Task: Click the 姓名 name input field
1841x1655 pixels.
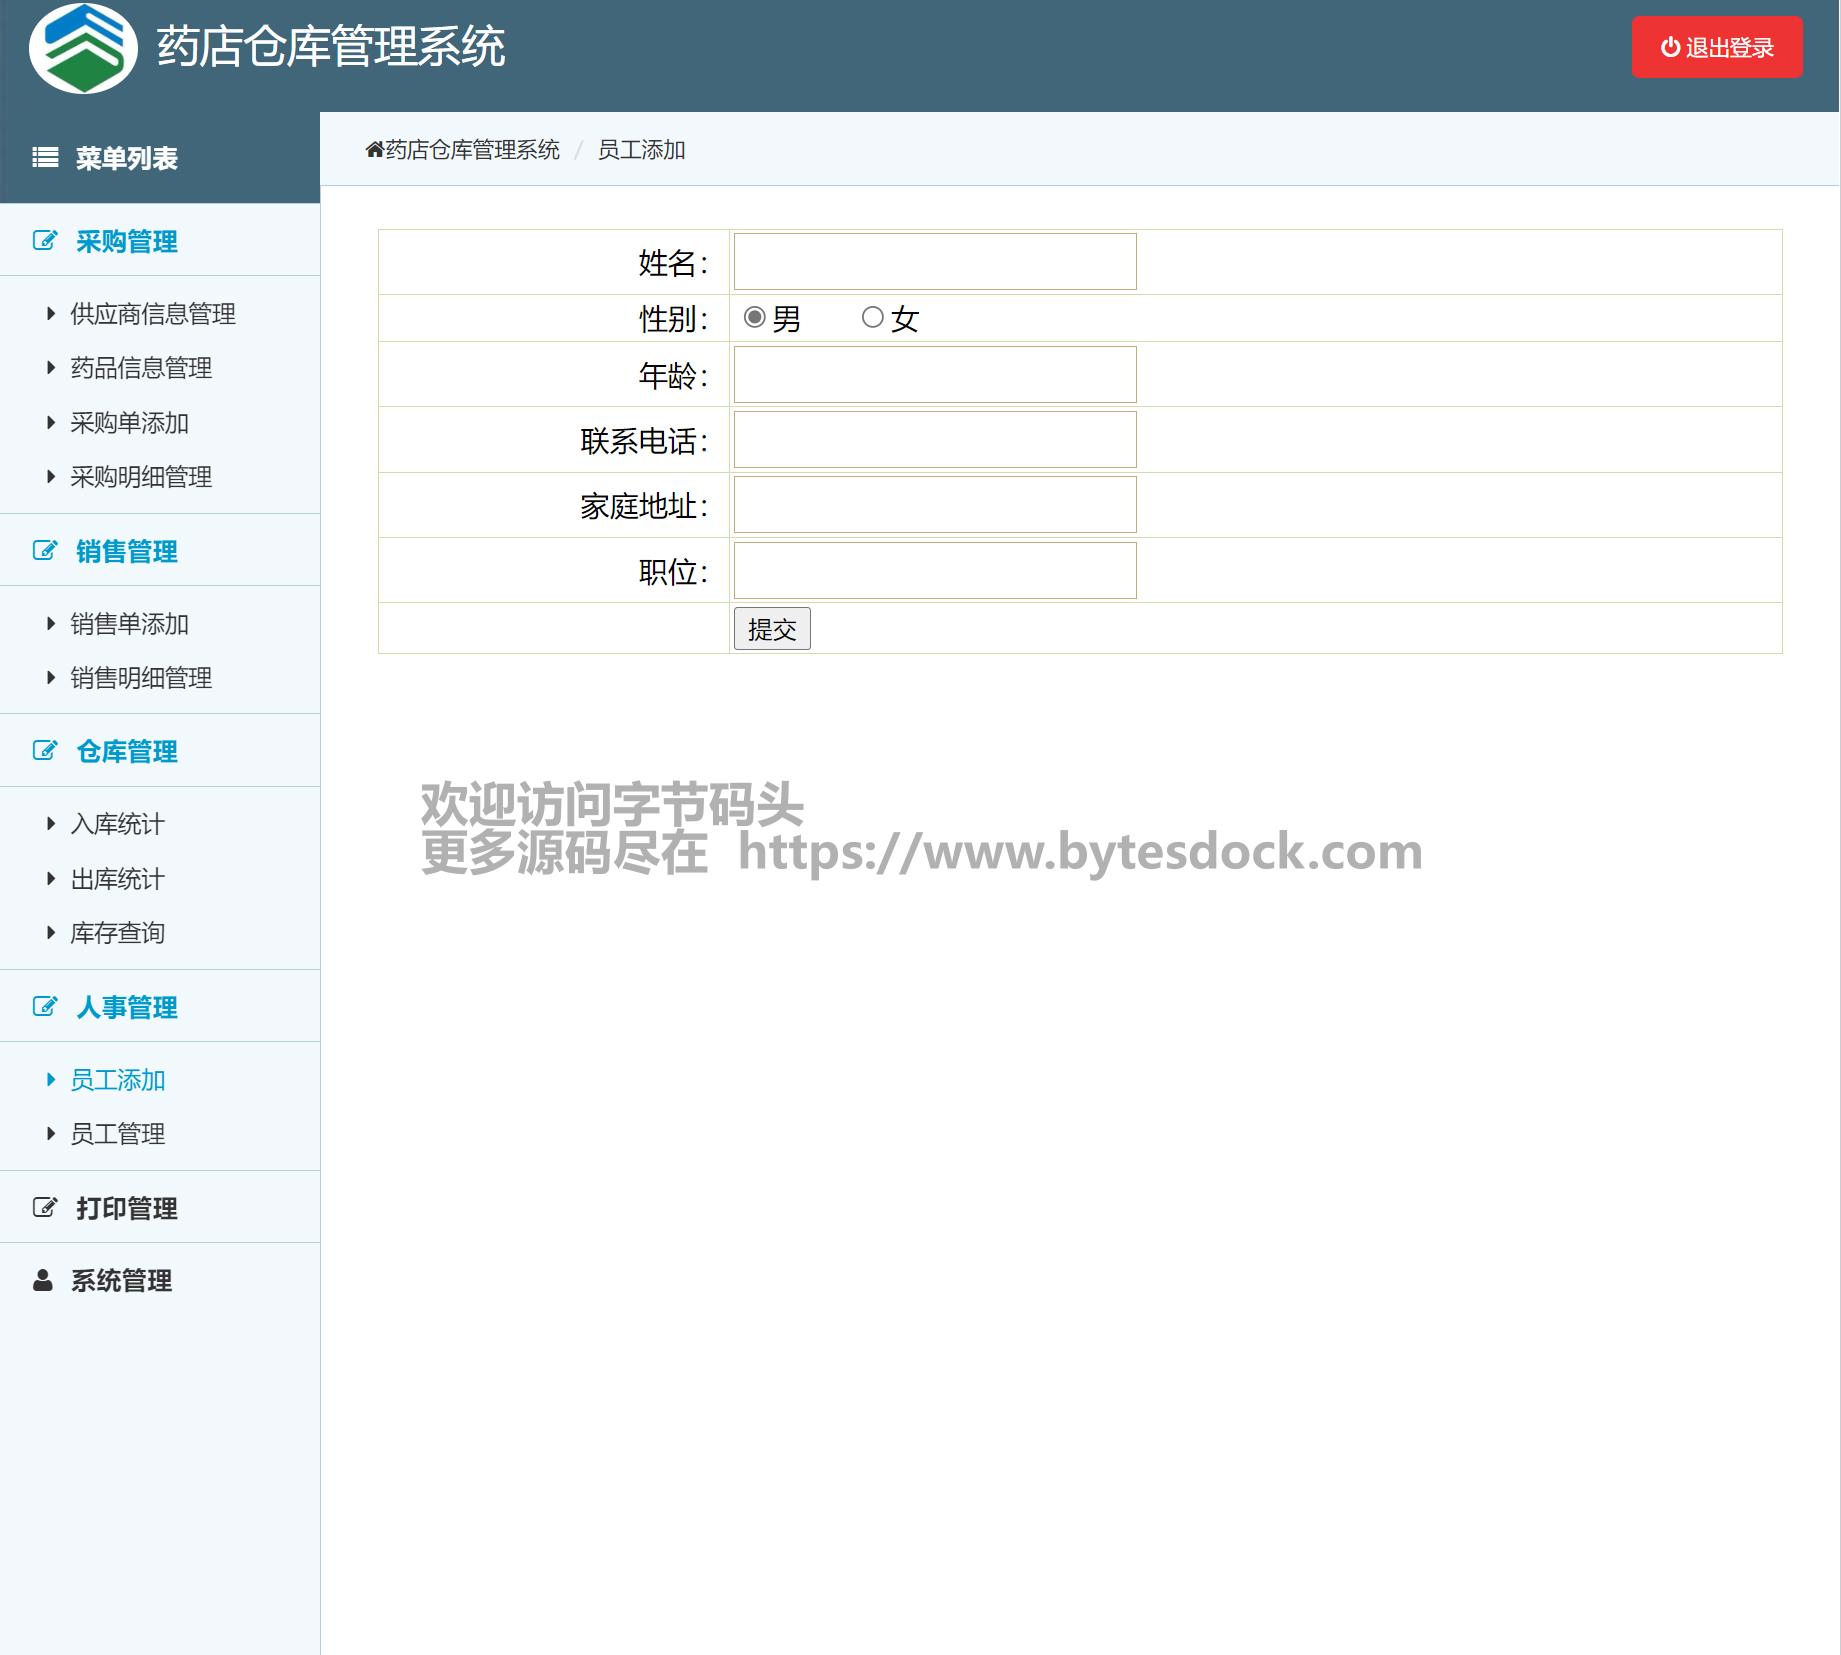Action: [935, 262]
